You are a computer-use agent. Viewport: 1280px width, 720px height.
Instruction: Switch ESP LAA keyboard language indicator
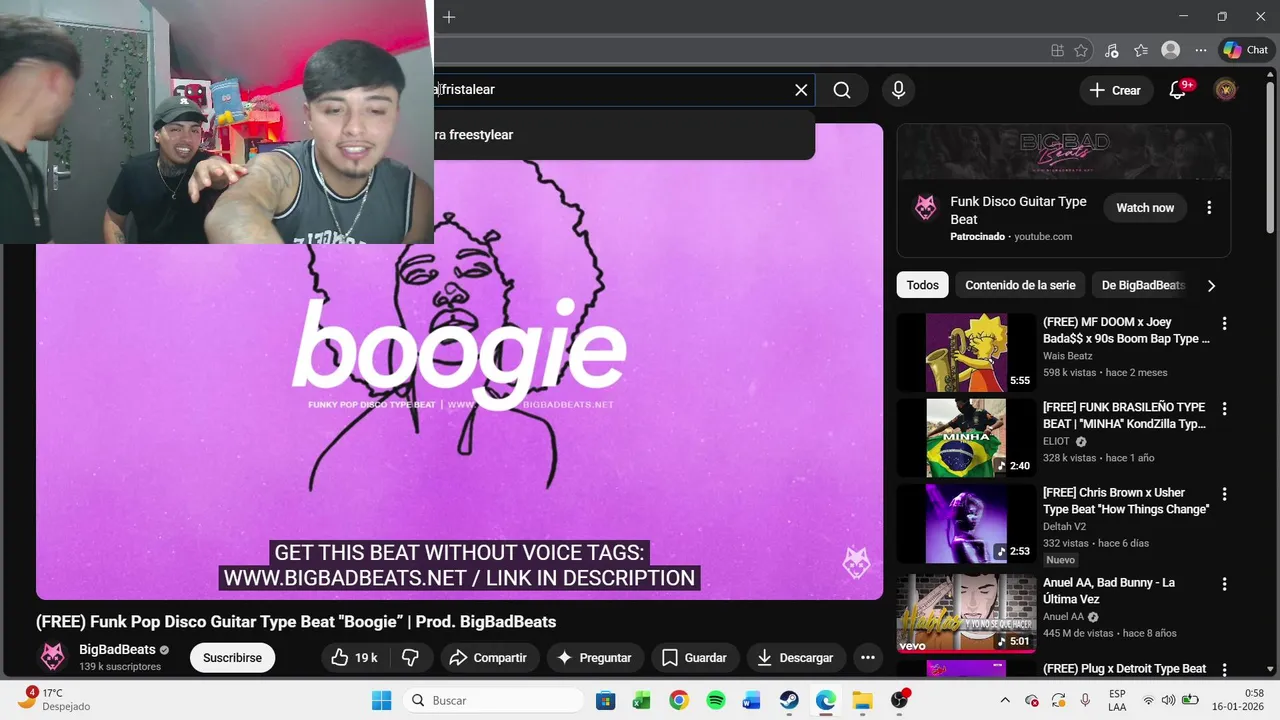[1117, 700]
